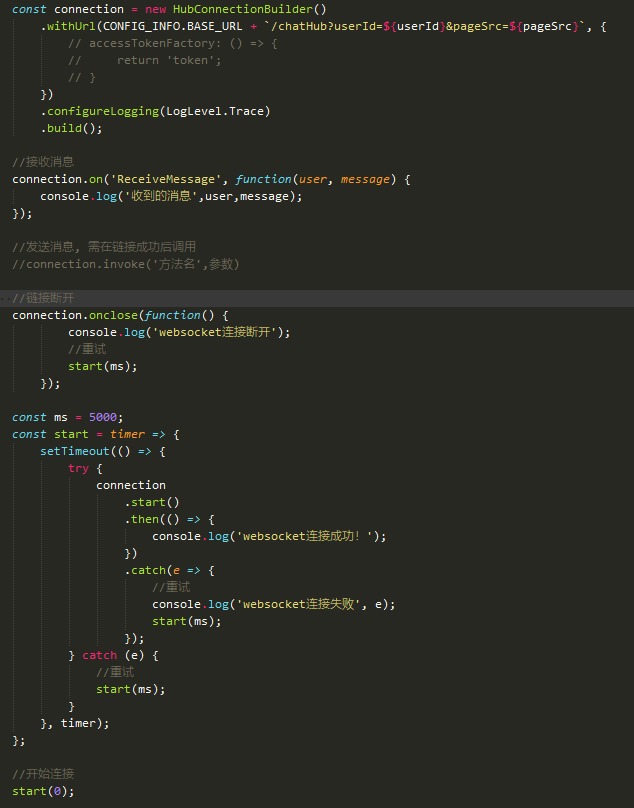Click the .then method call

141,519
